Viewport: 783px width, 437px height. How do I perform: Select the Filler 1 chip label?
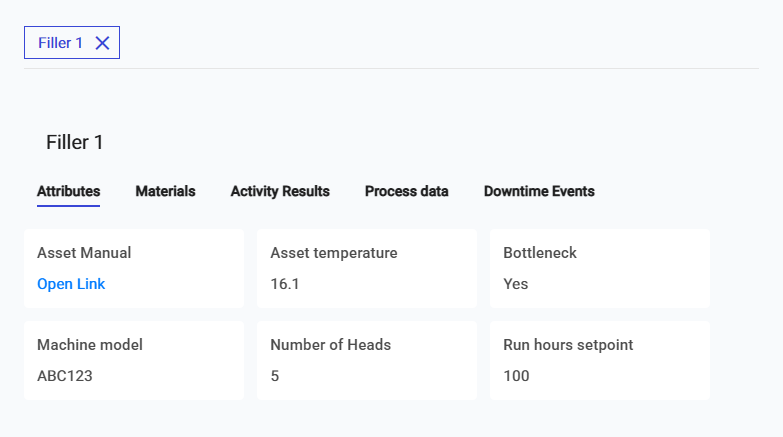click(60, 43)
